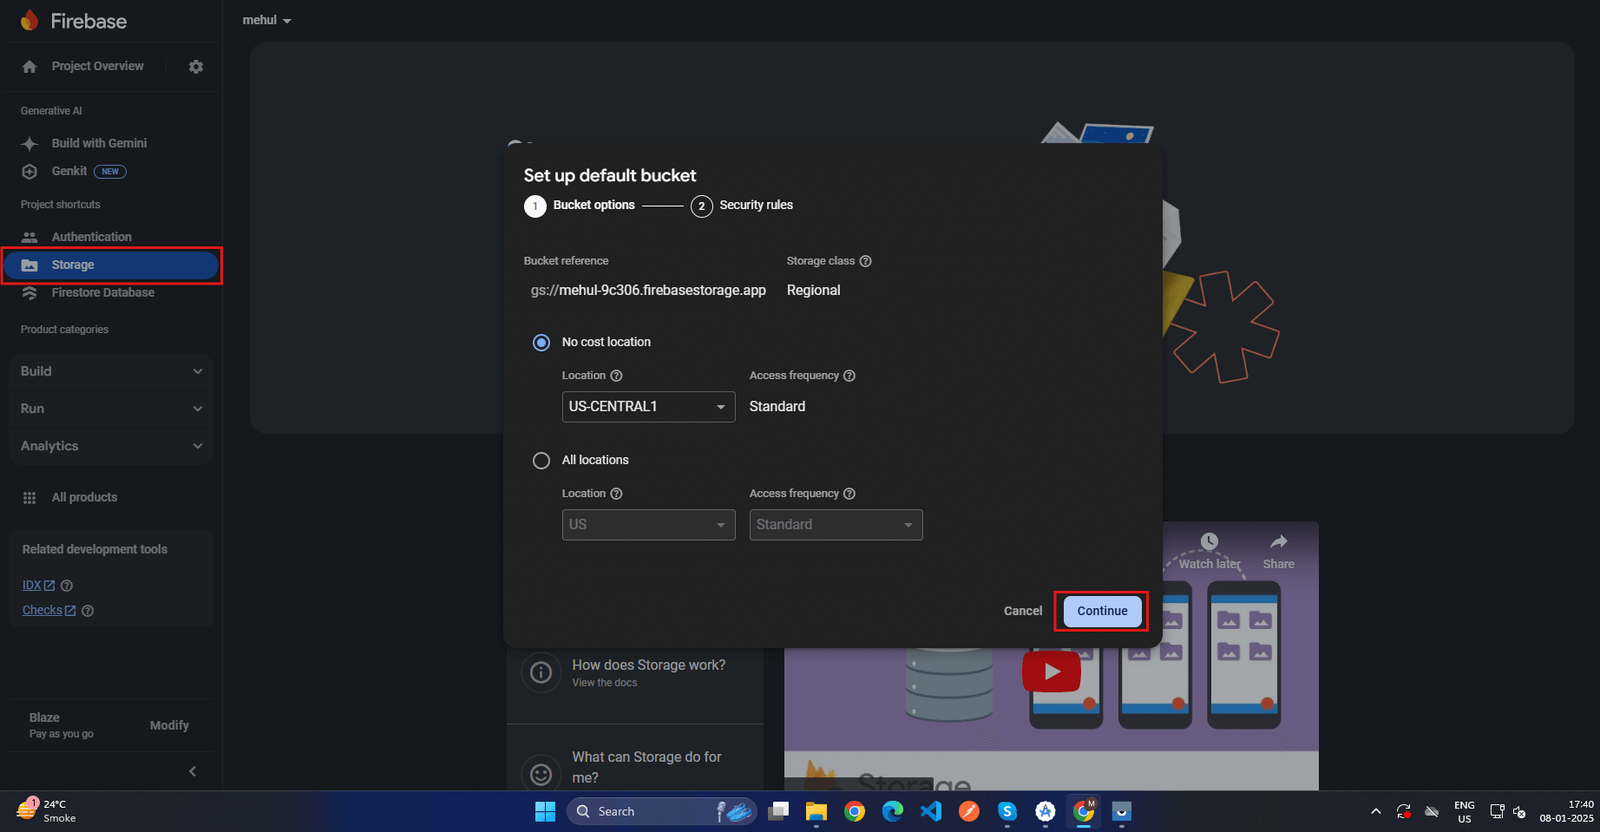The width and height of the screenshot is (1600, 832).
Task: Collapse the sidebar using the chevron icon
Action: [192, 771]
